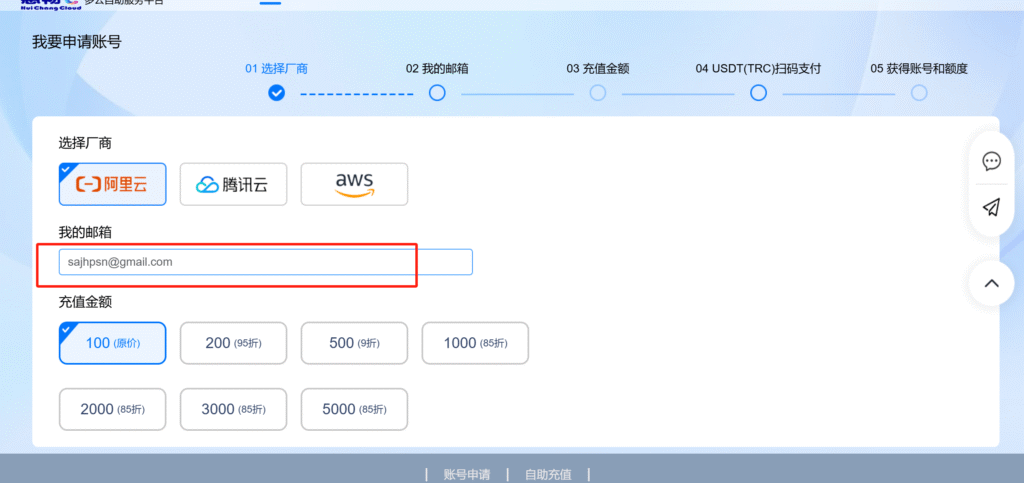Image resolution: width=1024 pixels, height=483 pixels.
Task: Choose the 1000 (85折) recharge amount
Action: tap(475, 343)
